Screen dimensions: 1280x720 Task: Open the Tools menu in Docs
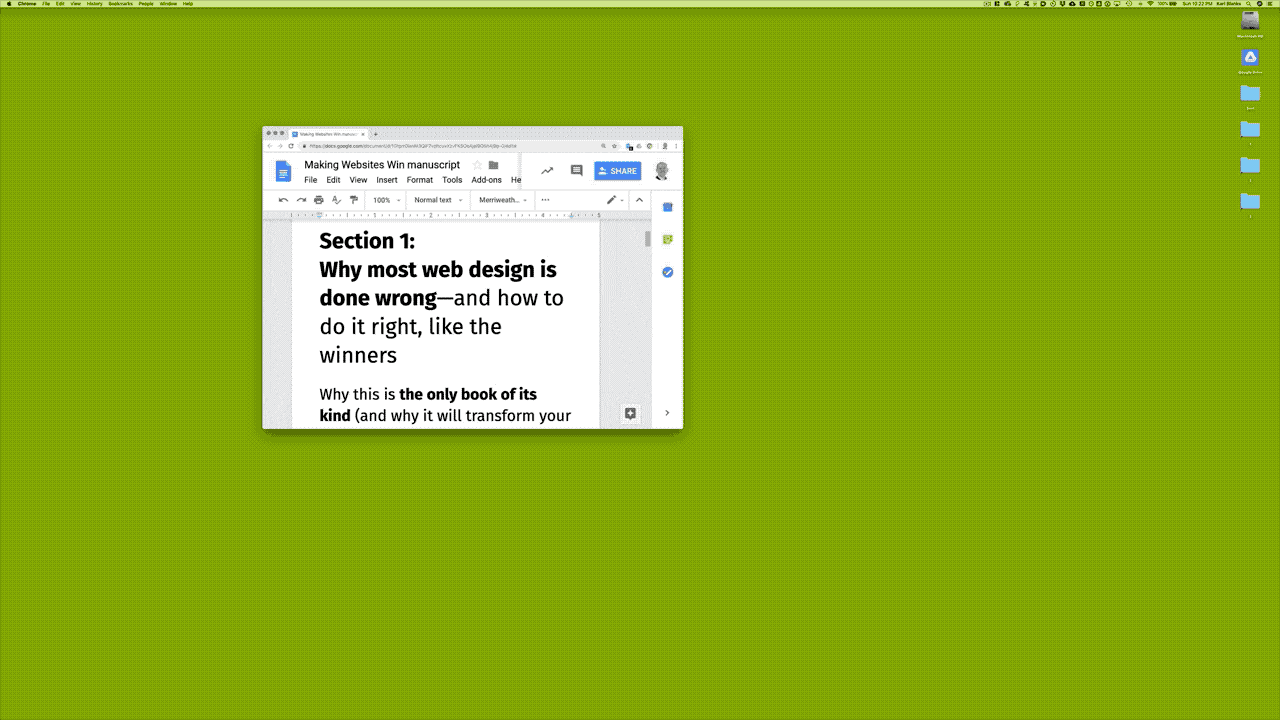coord(452,180)
